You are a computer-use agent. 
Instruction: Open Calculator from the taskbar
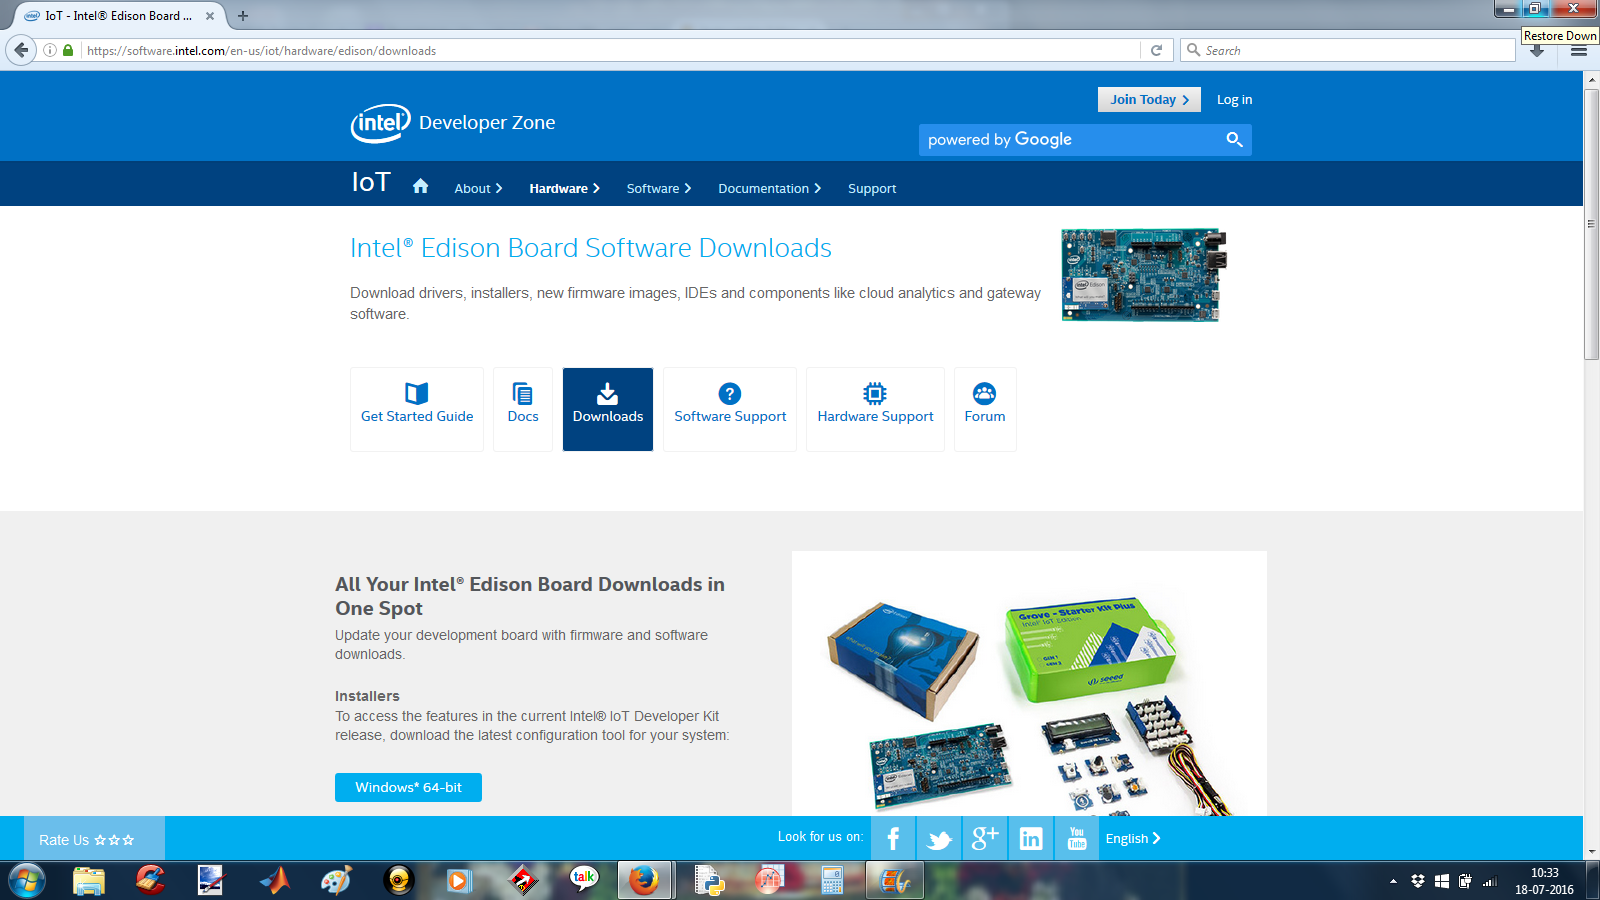click(832, 881)
